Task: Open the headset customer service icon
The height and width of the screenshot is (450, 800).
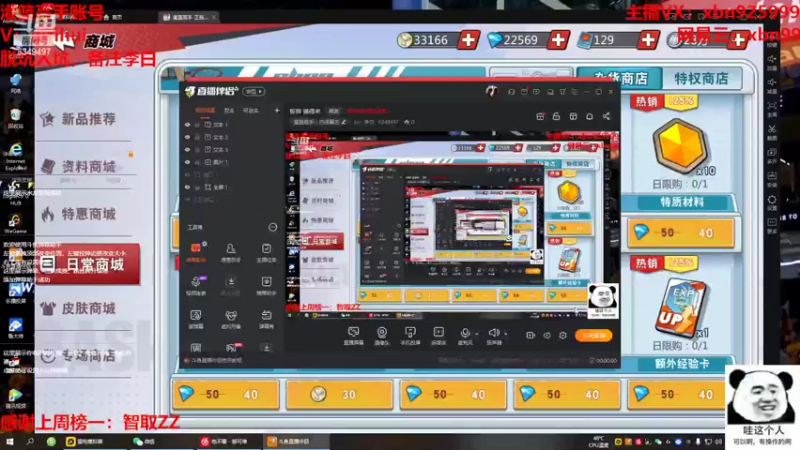Action: tap(511, 92)
